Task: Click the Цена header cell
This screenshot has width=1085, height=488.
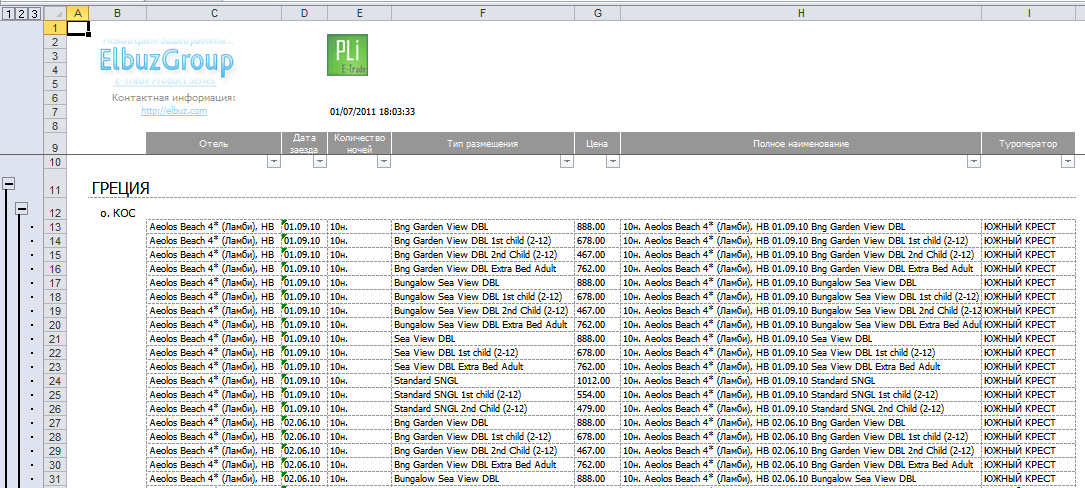Action: coord(598,144)
